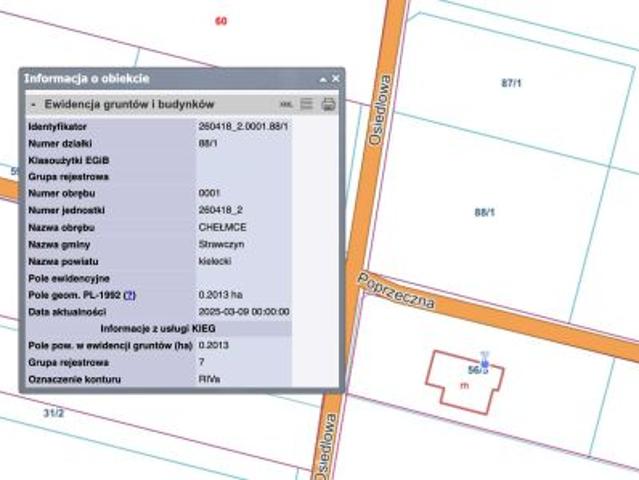Click the red building outline on parcel 56/5

tap(465, 382)
